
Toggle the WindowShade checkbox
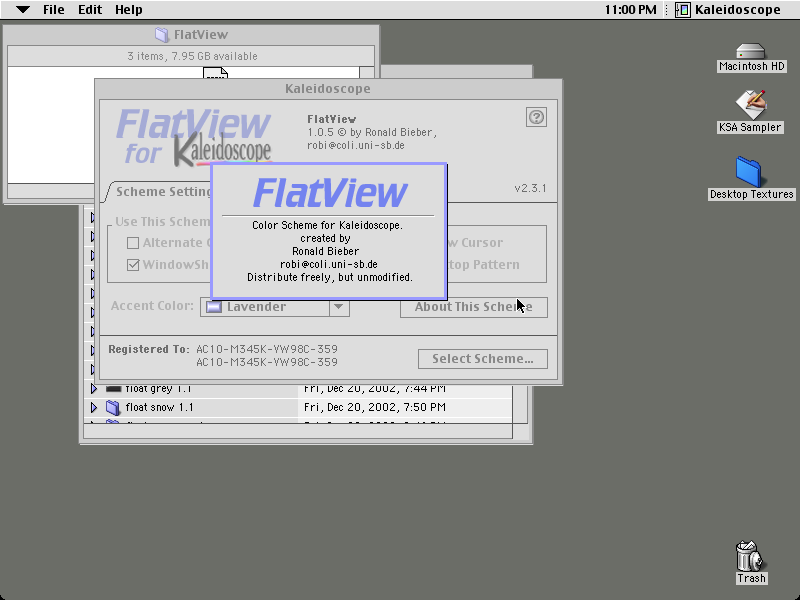tap(133, 265)
